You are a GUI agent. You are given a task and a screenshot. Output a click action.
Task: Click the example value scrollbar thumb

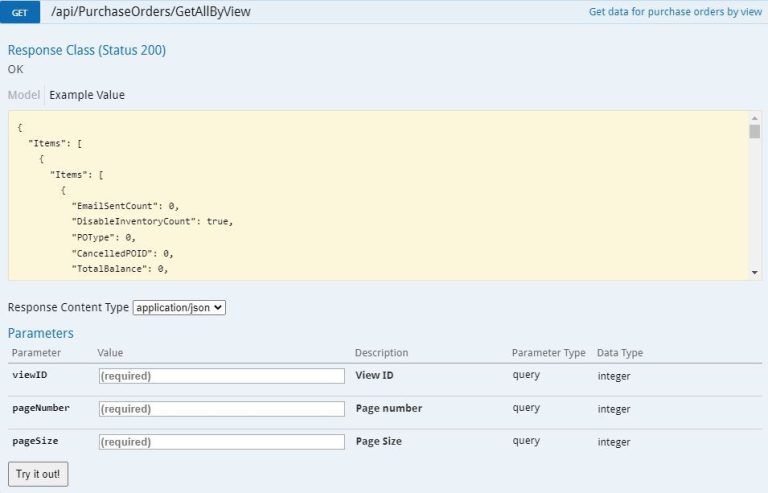[755, 131]
